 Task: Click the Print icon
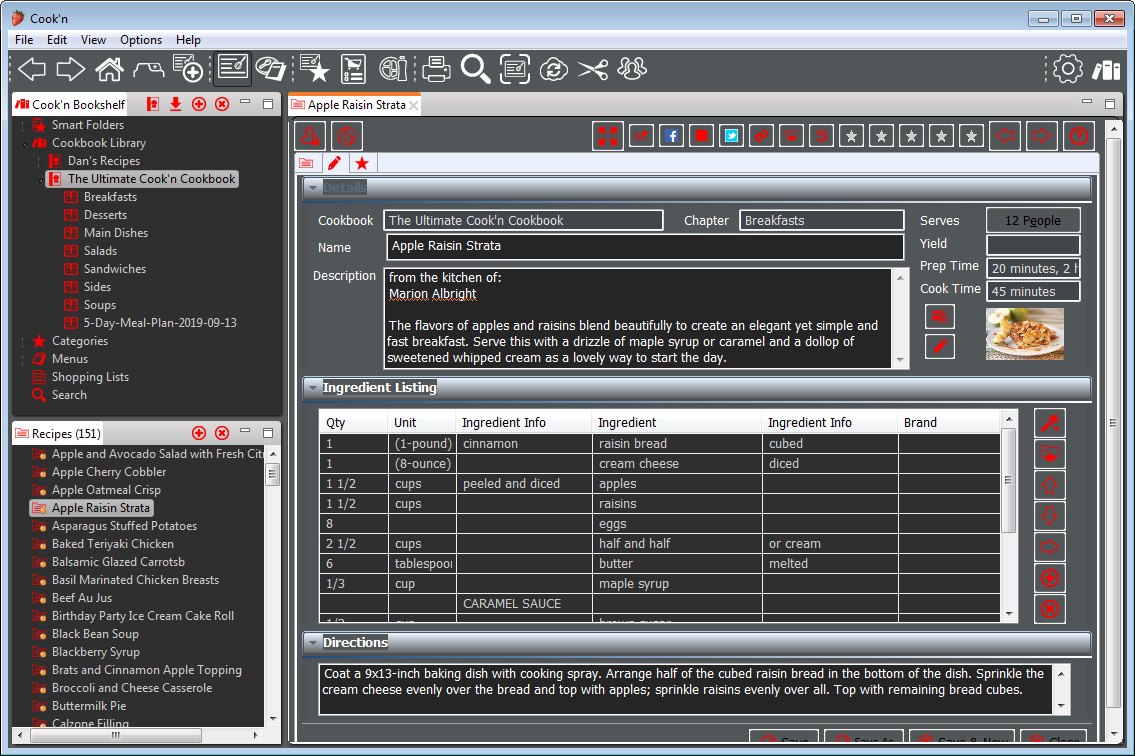436,69
